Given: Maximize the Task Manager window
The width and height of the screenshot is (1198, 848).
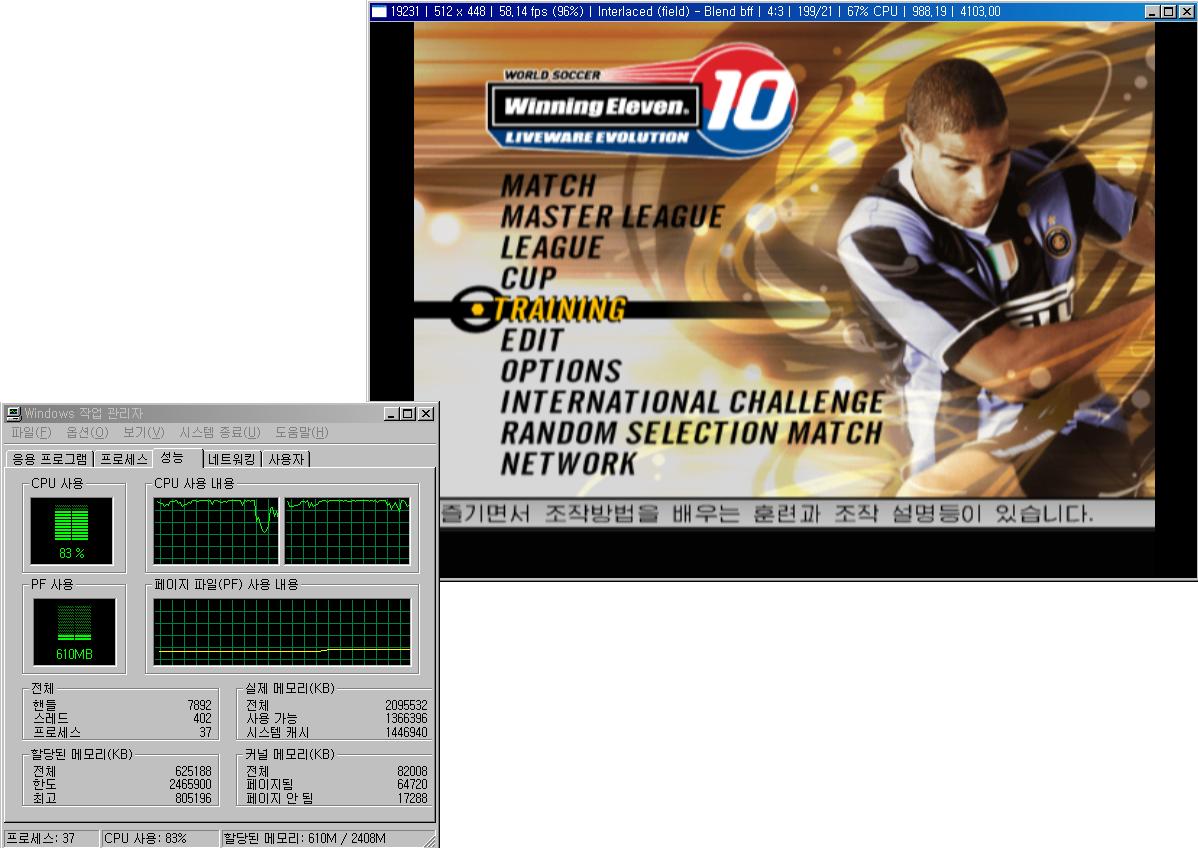Looking at the screenshot, I should coord(408,413).
